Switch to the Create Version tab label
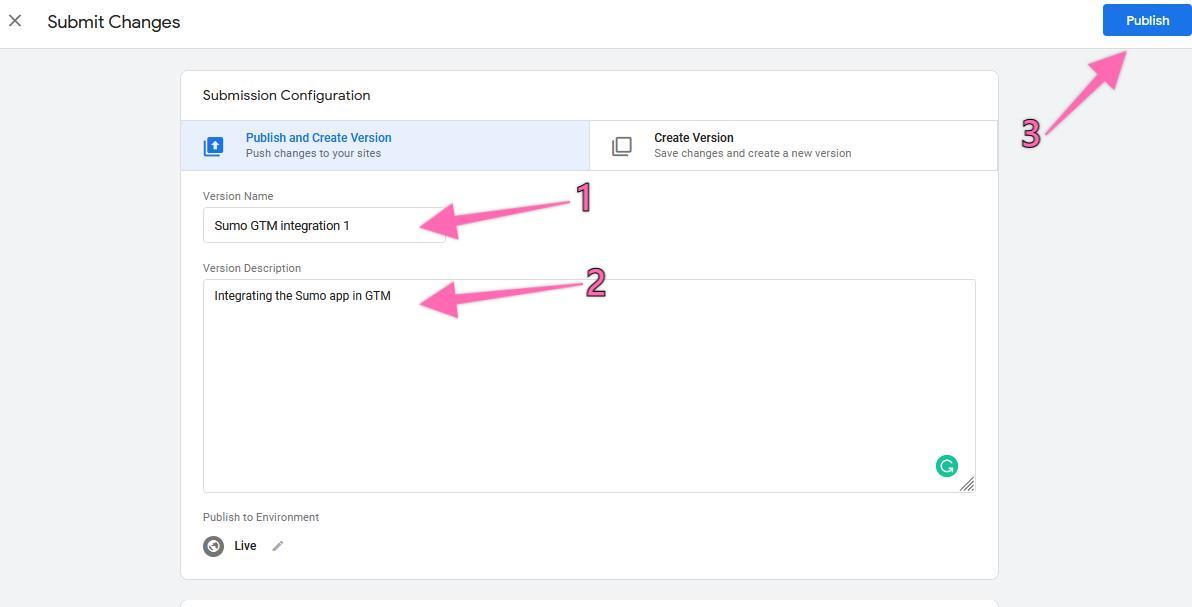The height and width of the screenshot is (607, 1192). (694, 138)
